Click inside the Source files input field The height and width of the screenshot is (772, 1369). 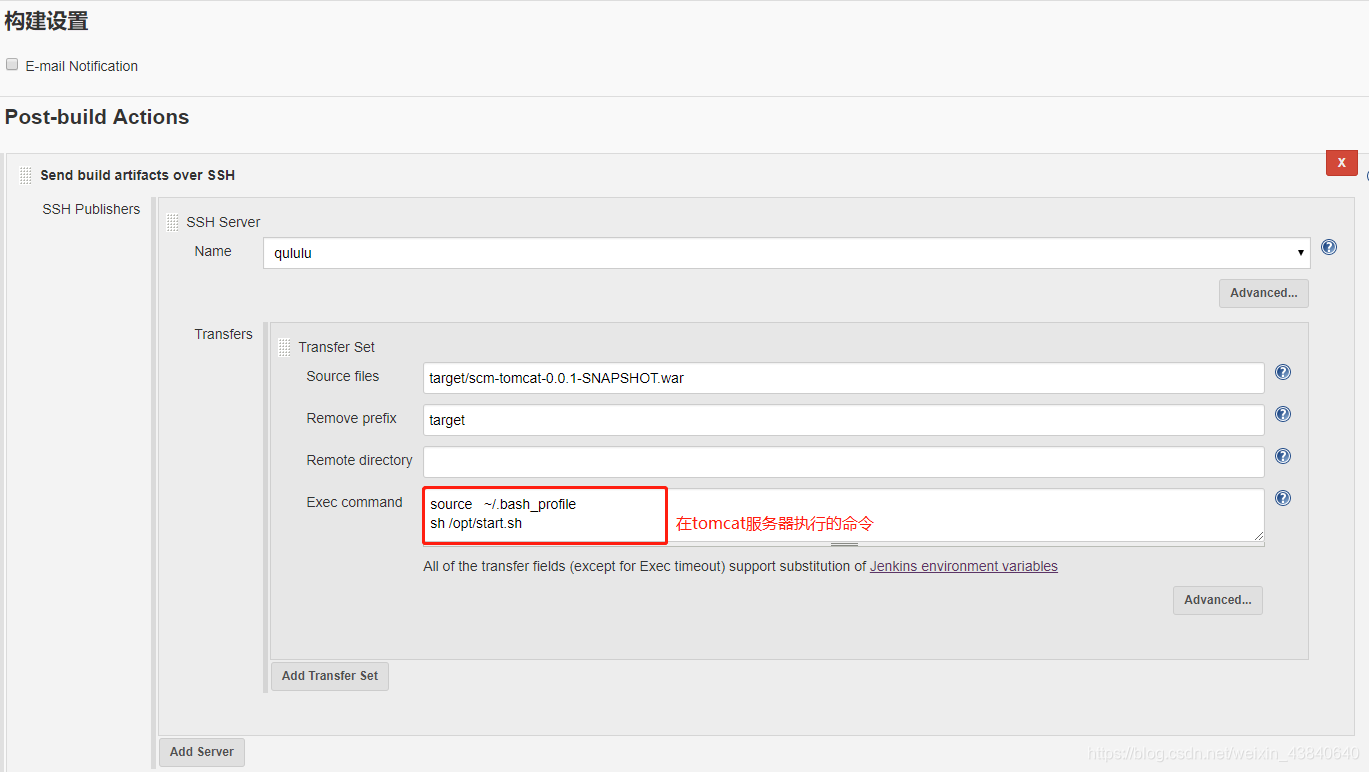[844, 378]
